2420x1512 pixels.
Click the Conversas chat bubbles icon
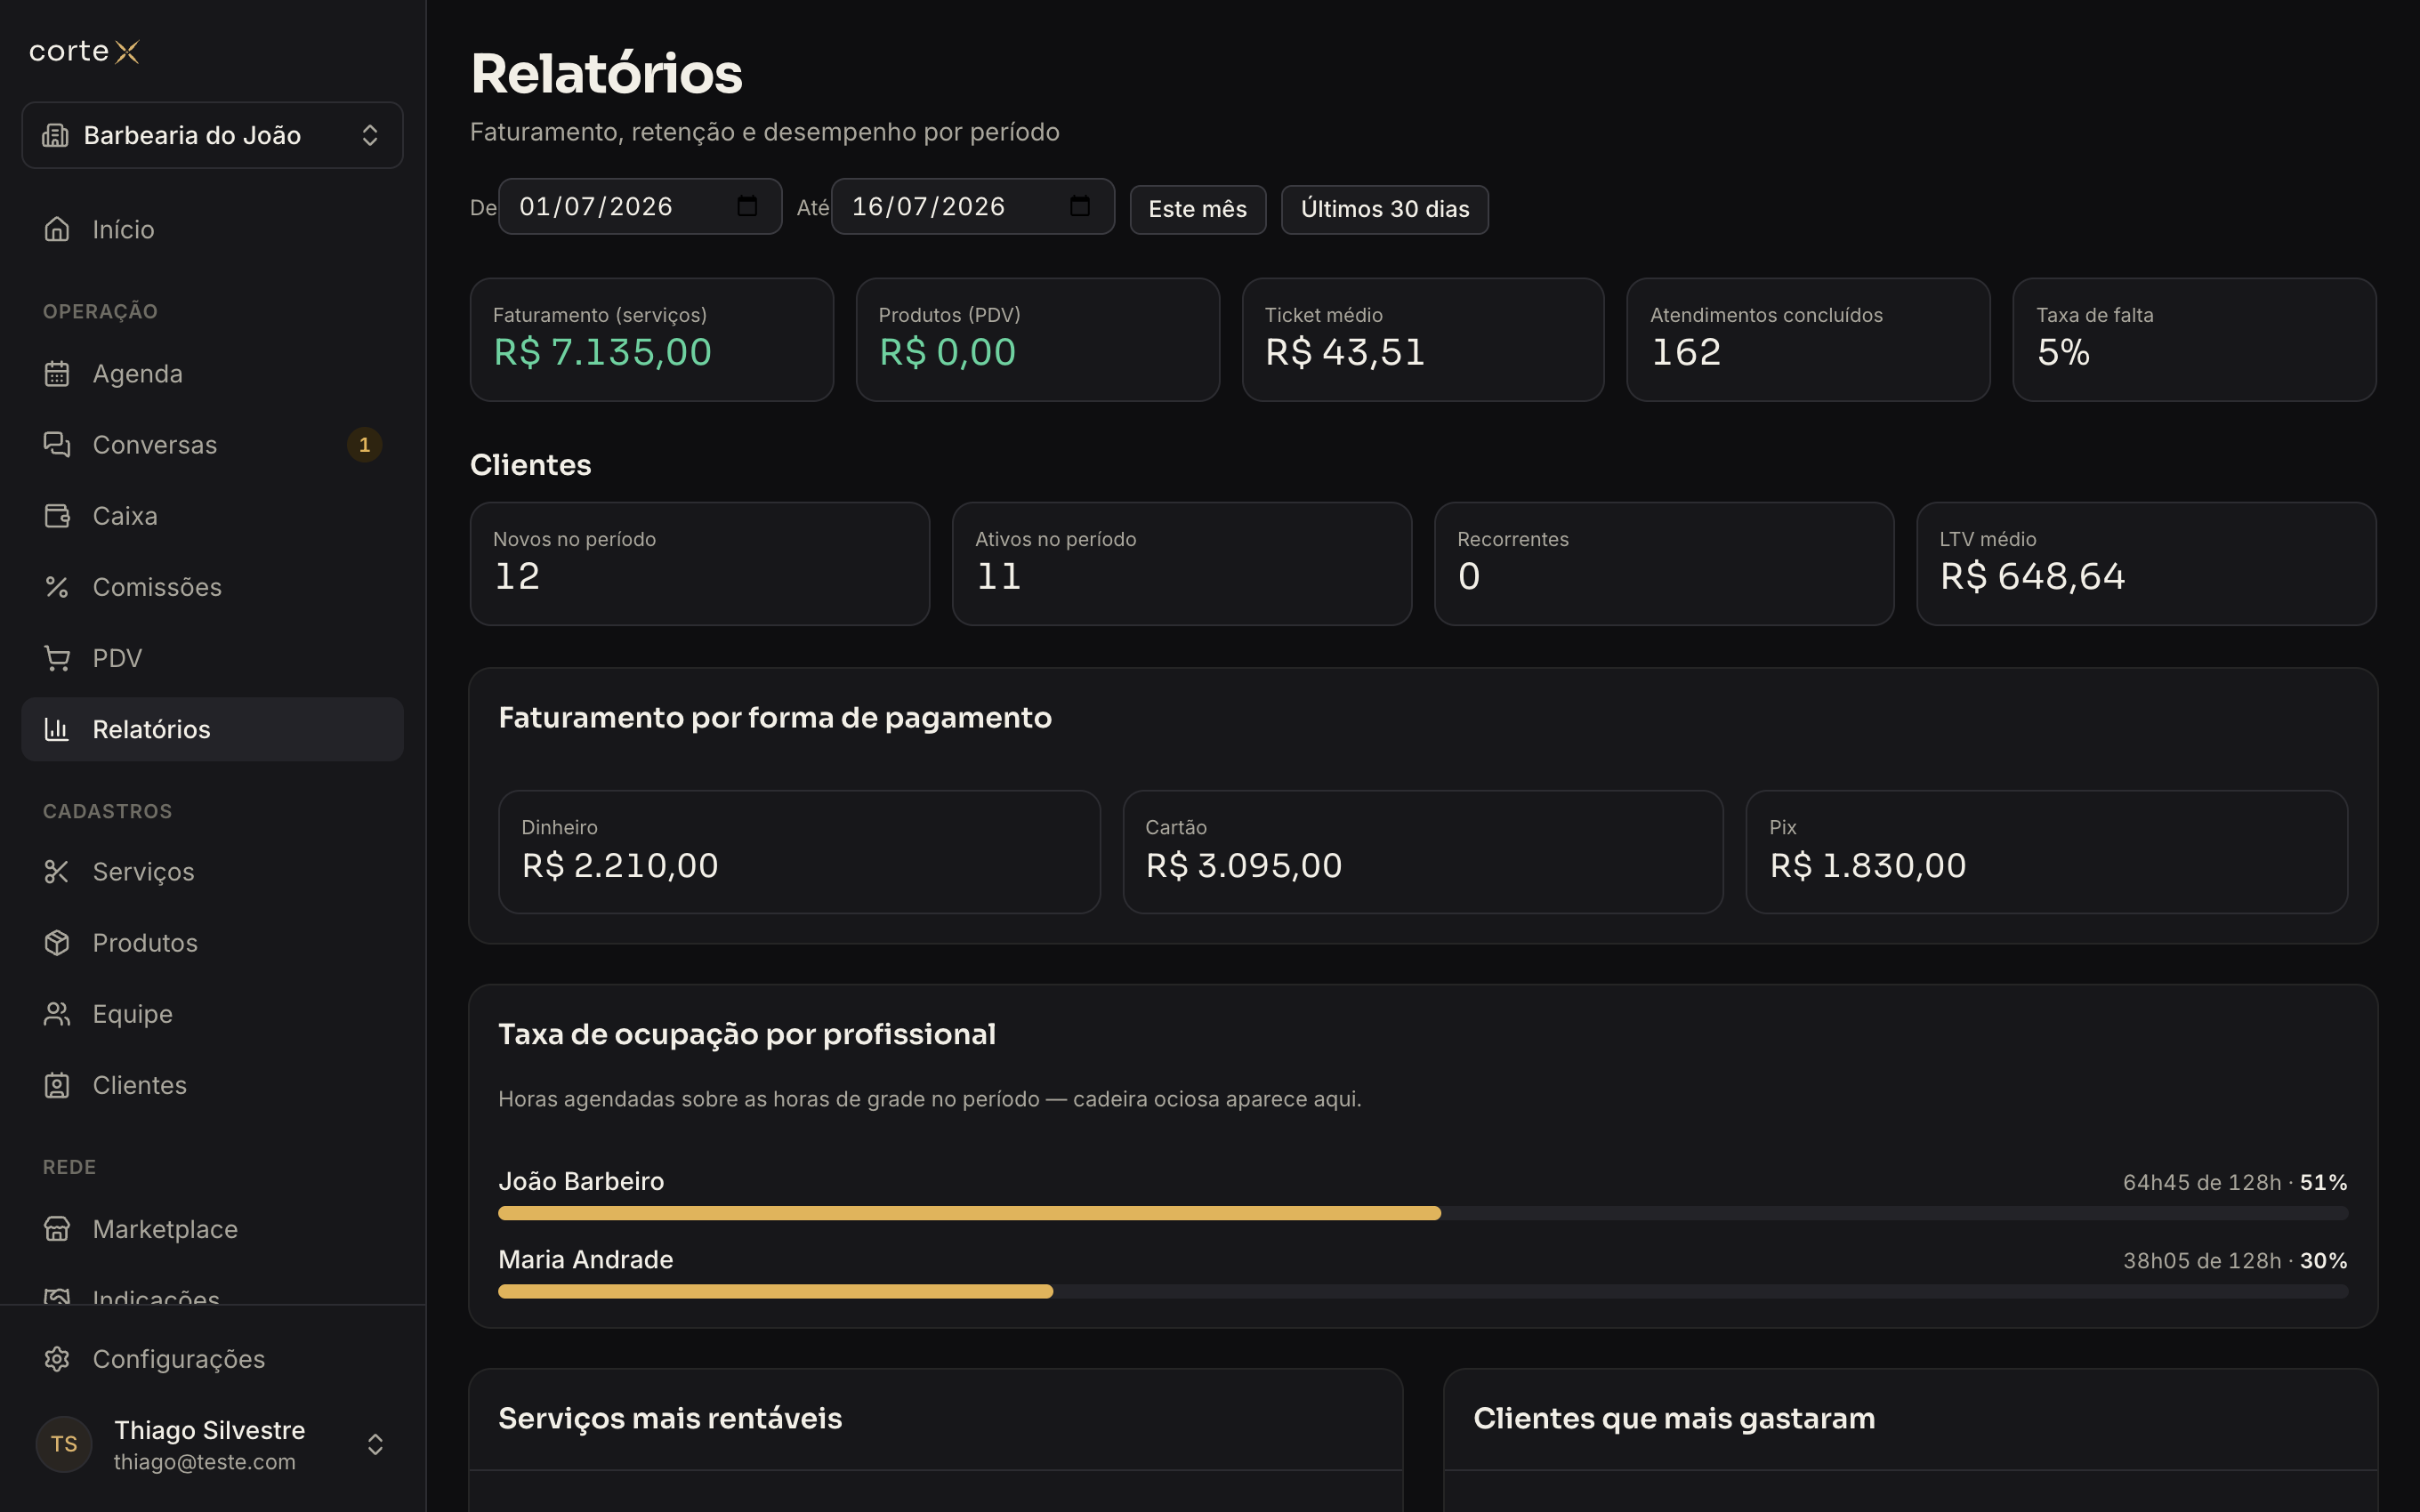coord(57,444)
